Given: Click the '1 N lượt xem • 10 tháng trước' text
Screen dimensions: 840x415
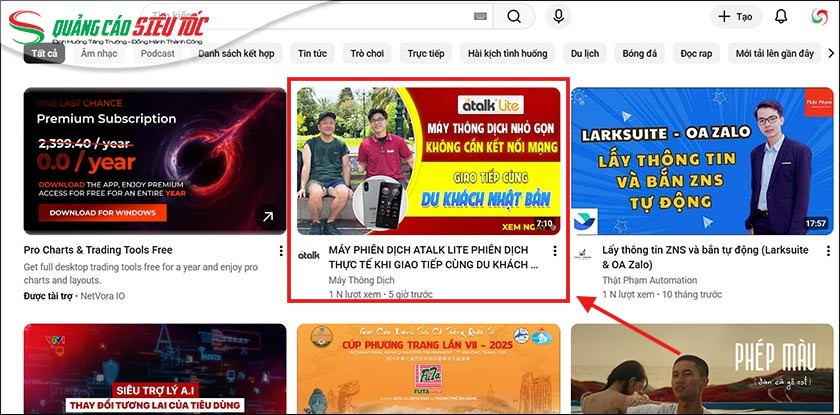Looking at the screenshot, I should [662, 294].
